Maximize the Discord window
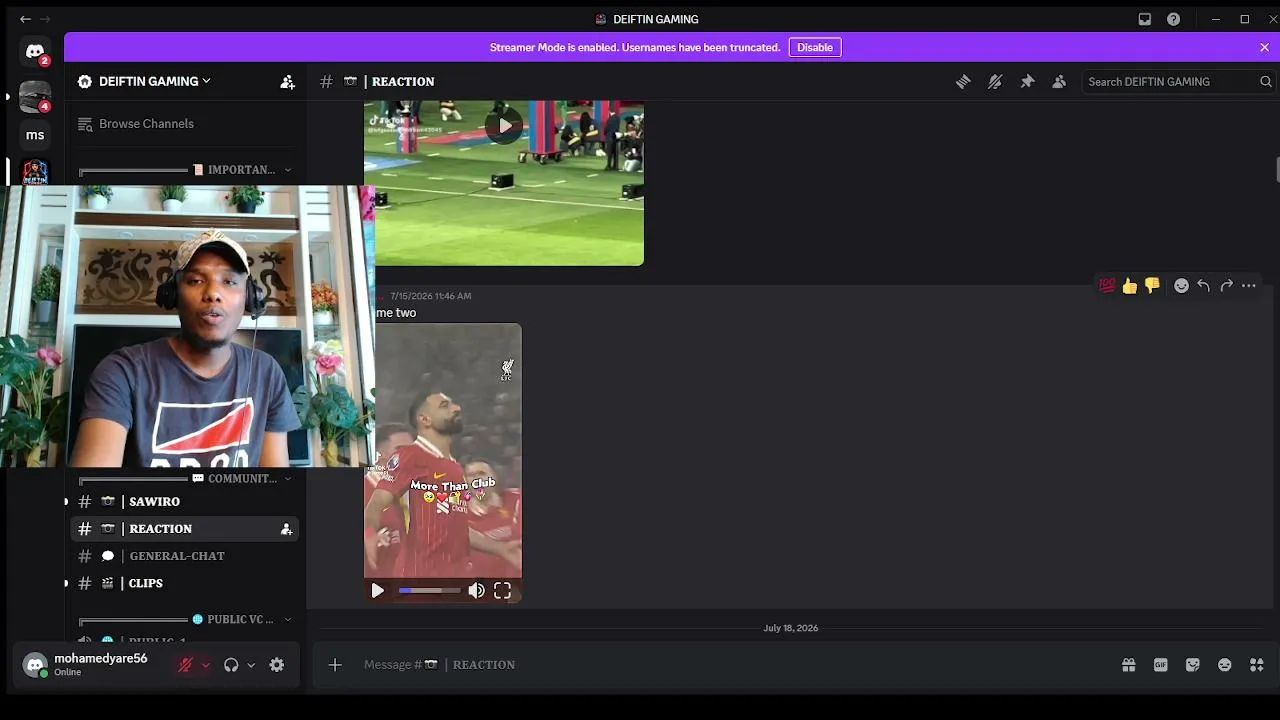 click(x=1245, y=19)
